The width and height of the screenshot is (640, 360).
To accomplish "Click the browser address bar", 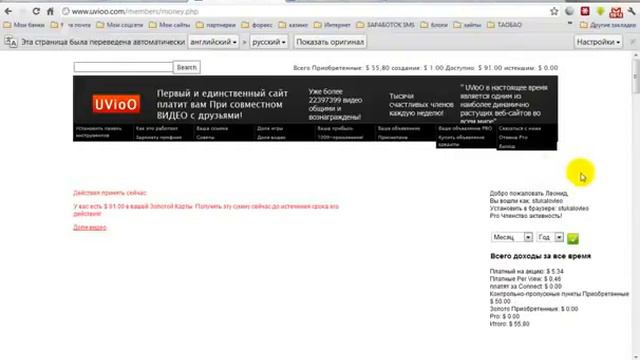I will click(x=302, y=11).
